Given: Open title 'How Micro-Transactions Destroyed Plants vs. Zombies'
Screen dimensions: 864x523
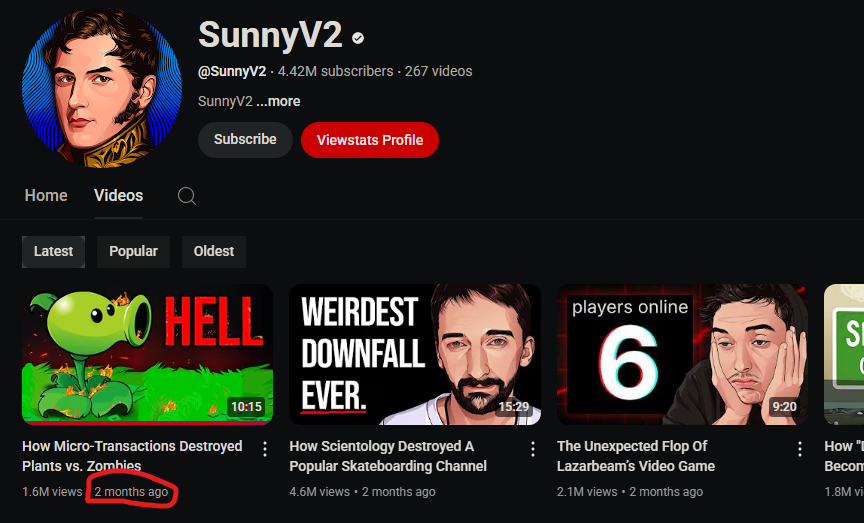Looking at the screenshot, I should [132, 456].
